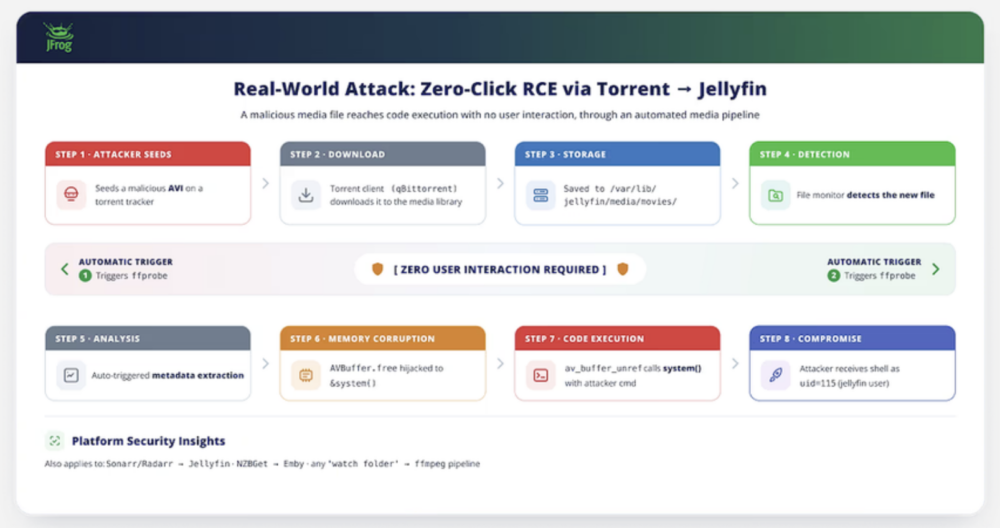Click the analysis chart icon in Step 5
This screenshot has width=1000, height=528.
pyautogui.click(x=71, y=375)
